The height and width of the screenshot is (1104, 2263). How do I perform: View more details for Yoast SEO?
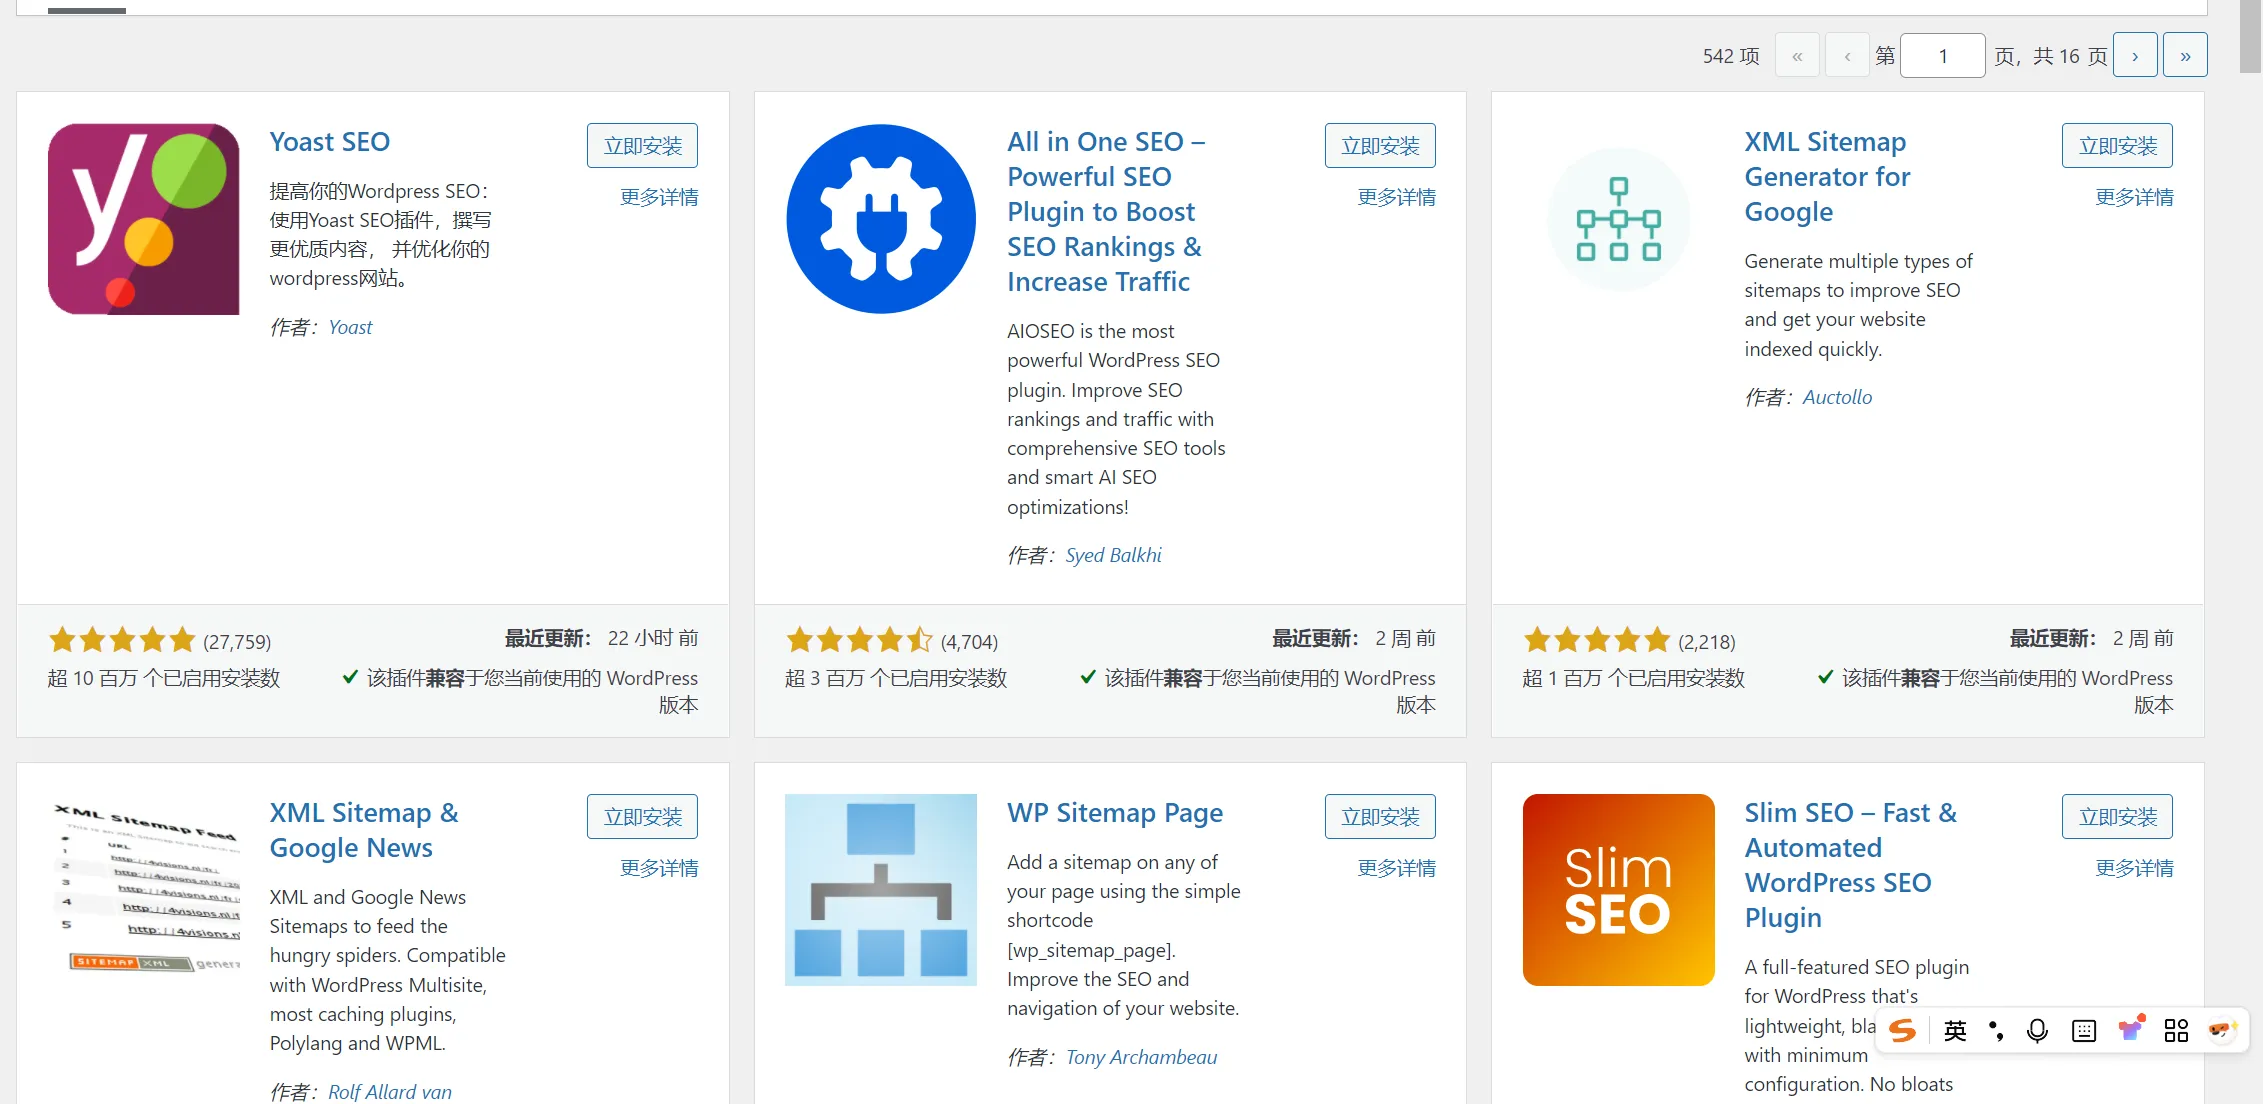coord(659,197)
